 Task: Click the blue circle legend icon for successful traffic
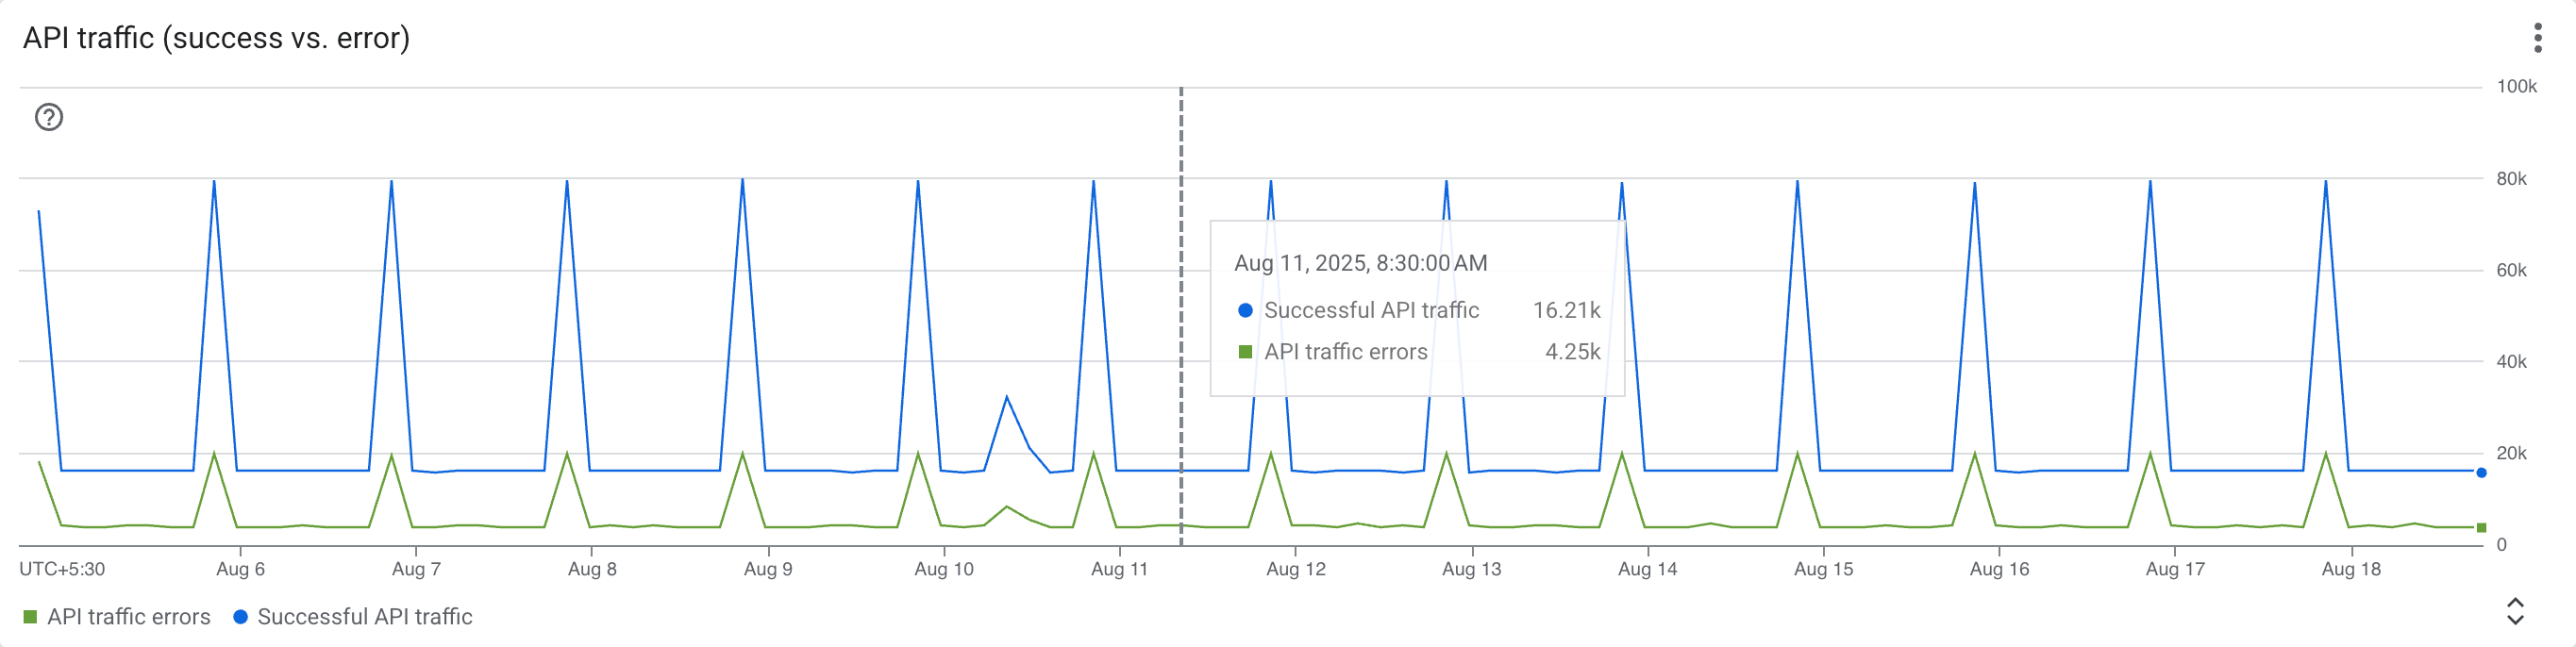[x=240, y=617]
